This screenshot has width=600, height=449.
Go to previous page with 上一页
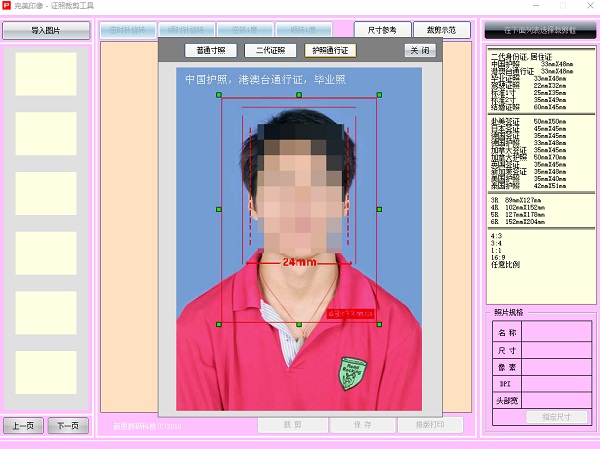click(23, 426)
